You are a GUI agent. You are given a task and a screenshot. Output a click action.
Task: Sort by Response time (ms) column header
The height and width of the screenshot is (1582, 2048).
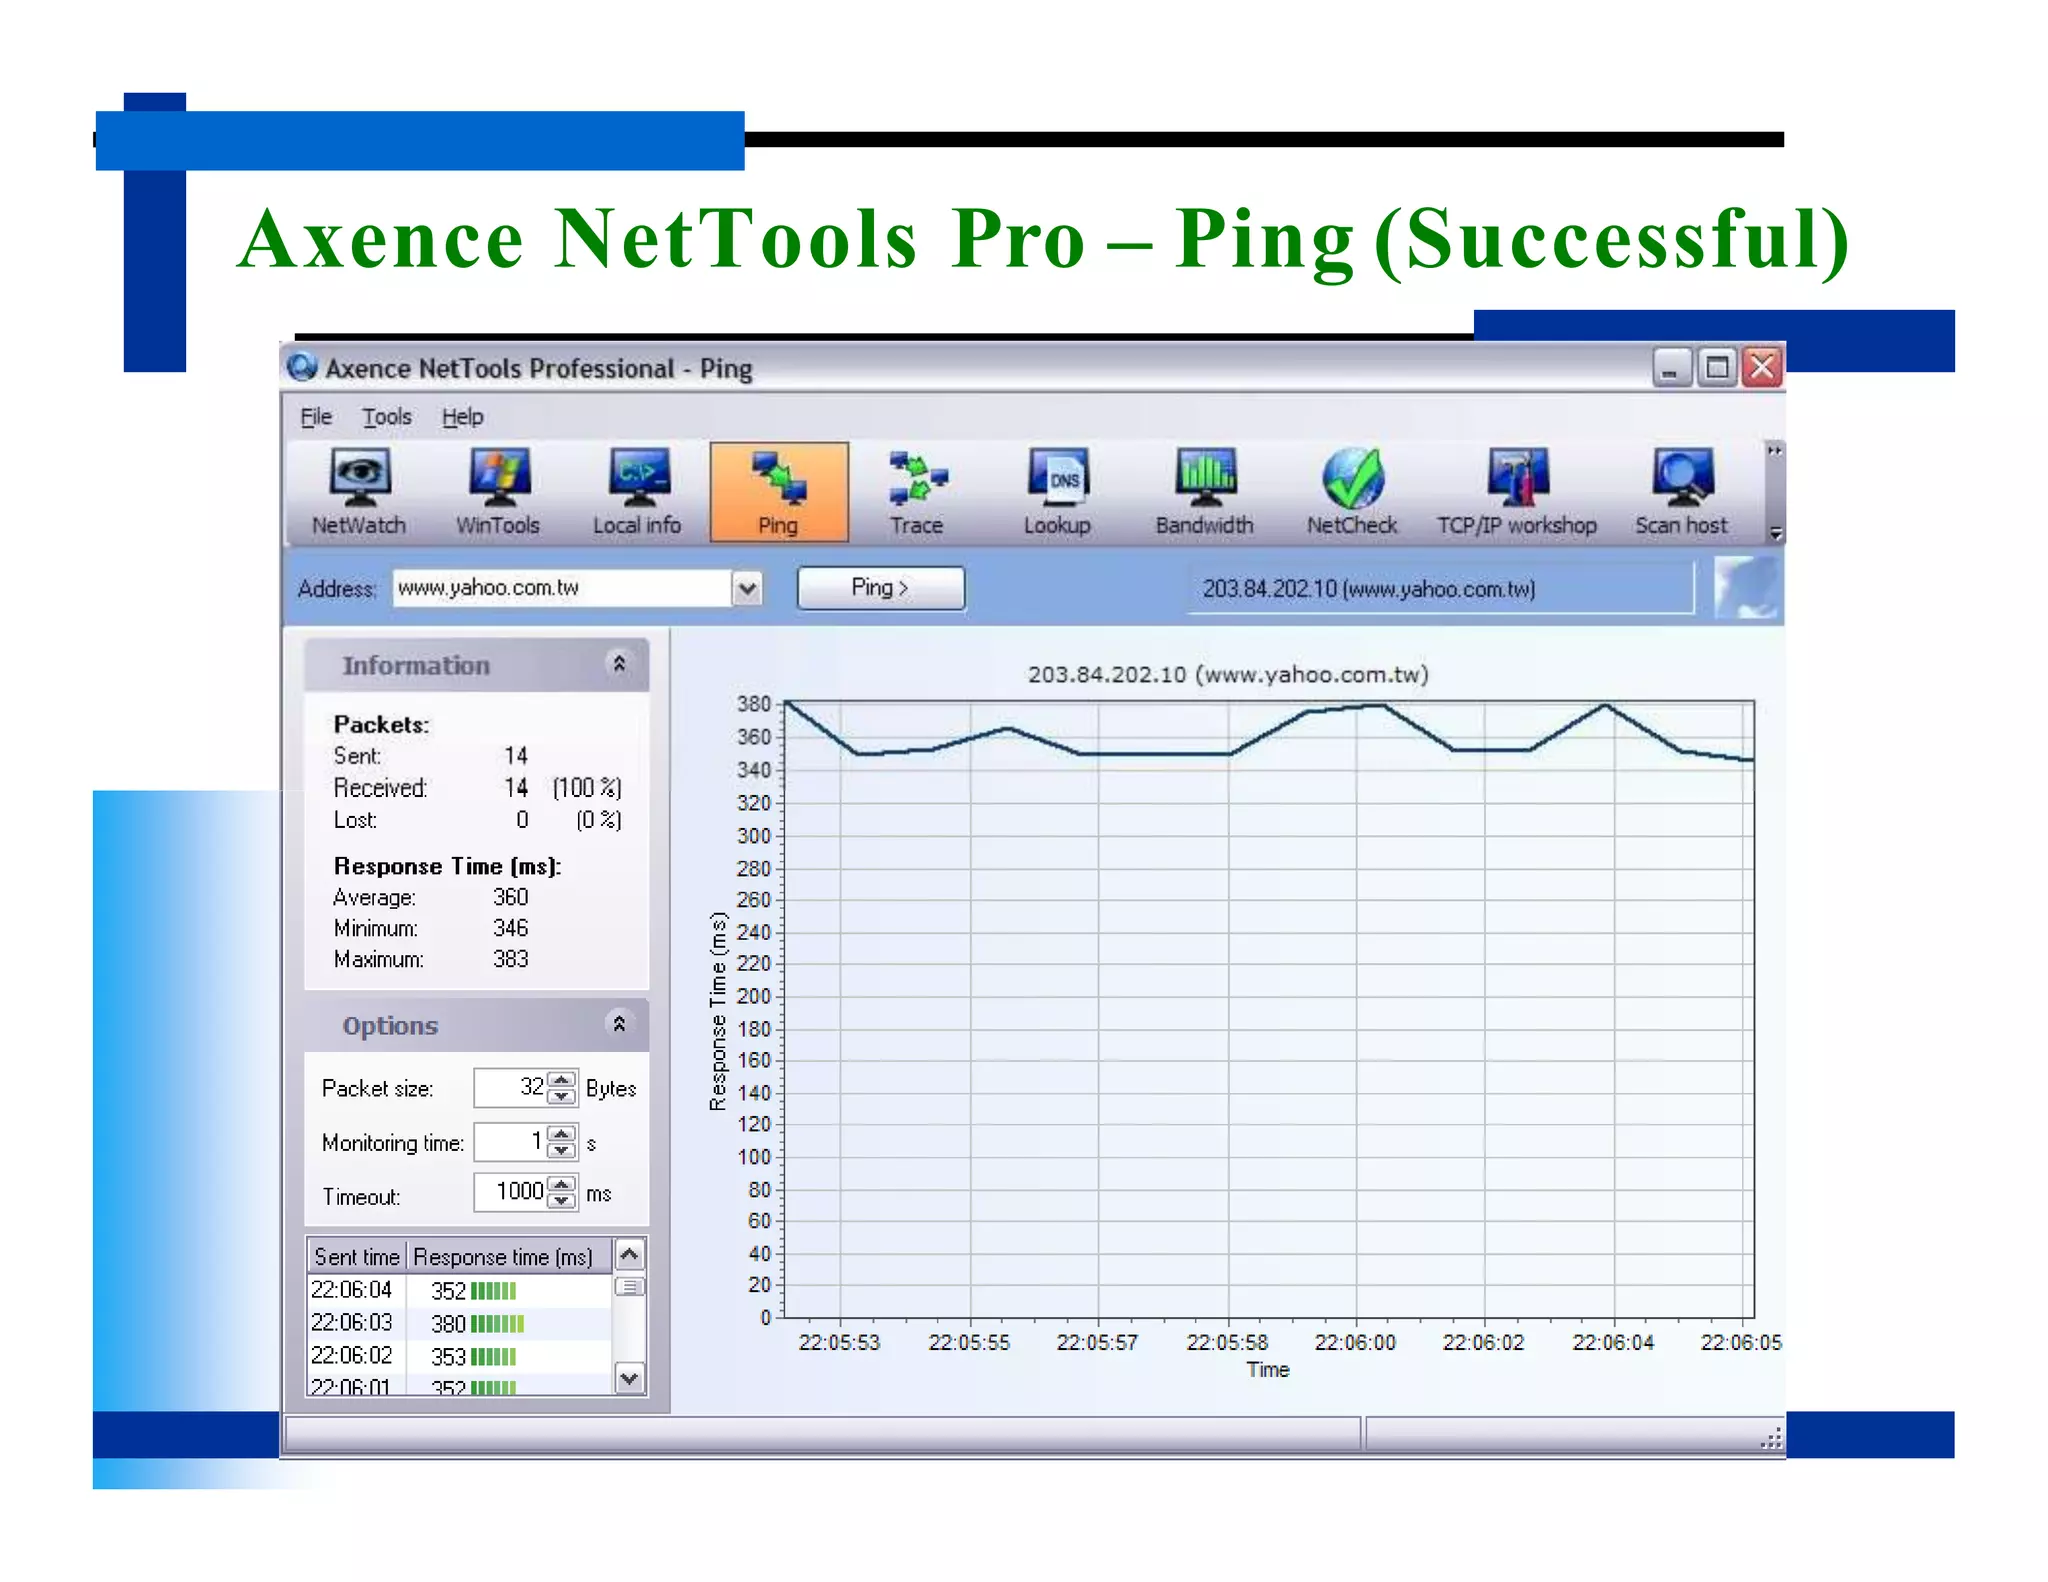pos(508,1256)
